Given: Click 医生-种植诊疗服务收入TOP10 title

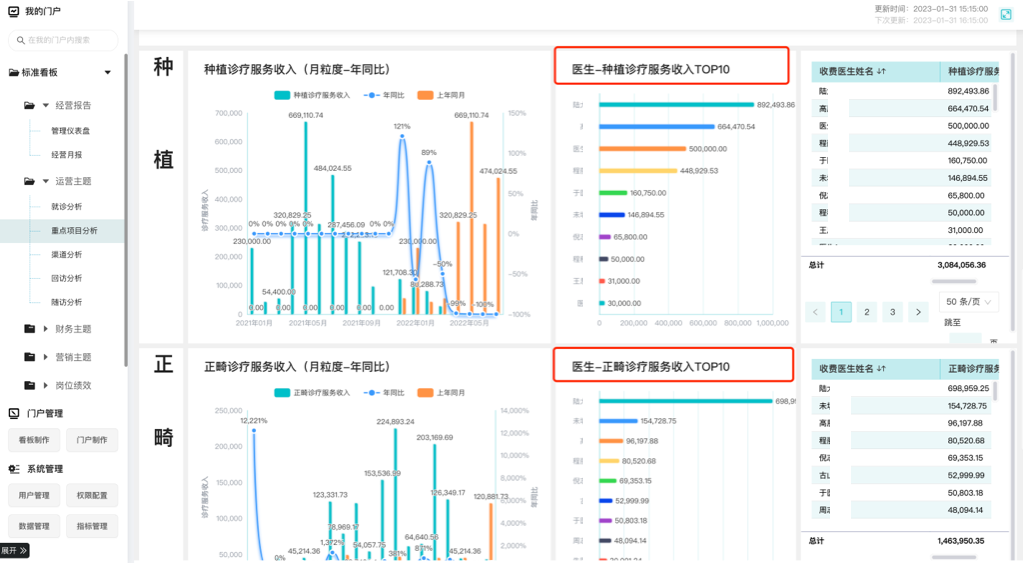Looking at the screenshot, I should click(x=650, y=69).
